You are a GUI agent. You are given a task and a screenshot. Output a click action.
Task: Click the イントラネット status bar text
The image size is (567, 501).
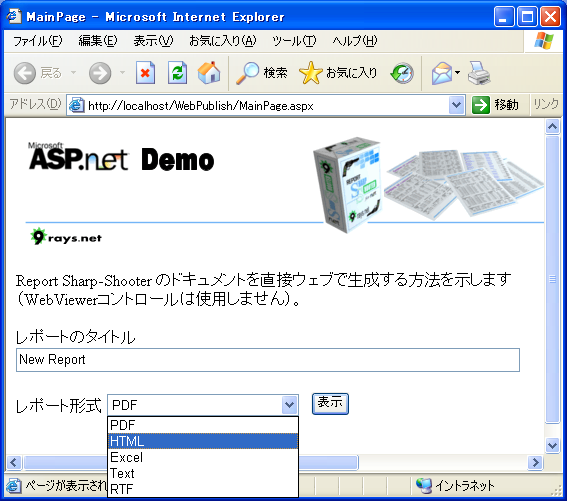(465, 485)
